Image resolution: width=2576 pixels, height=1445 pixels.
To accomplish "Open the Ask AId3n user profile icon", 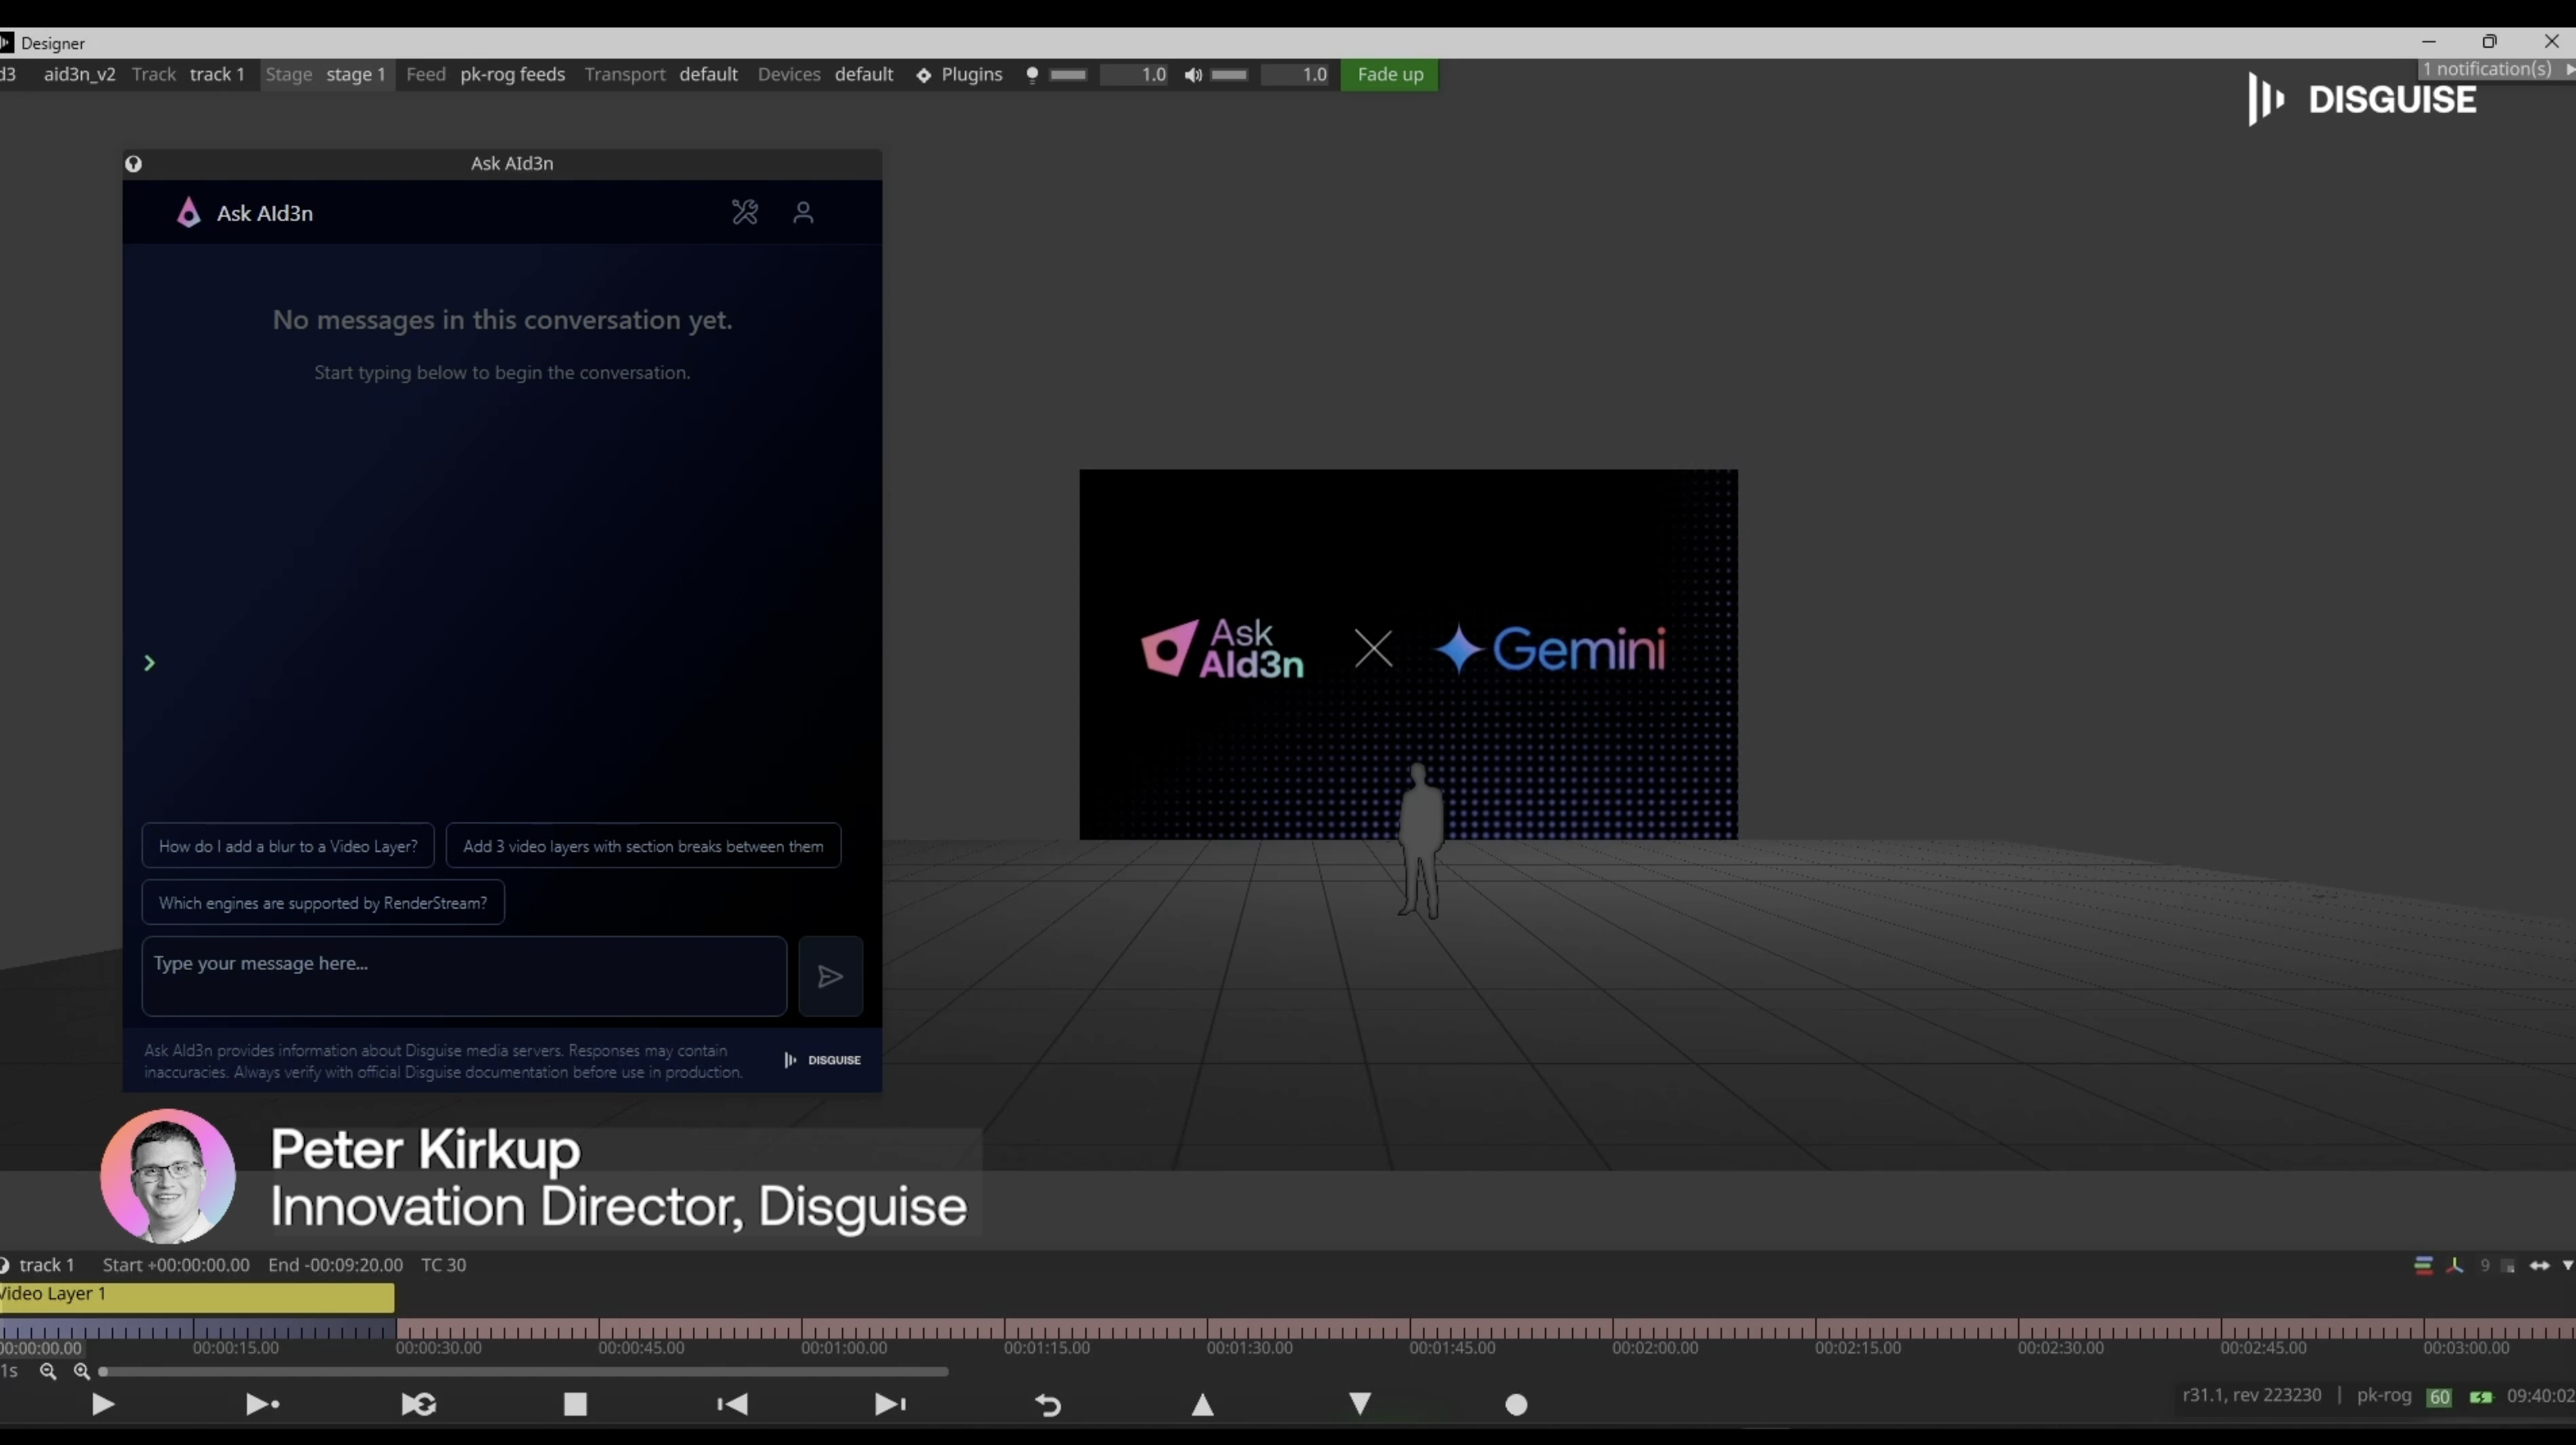I will (803, 212).
